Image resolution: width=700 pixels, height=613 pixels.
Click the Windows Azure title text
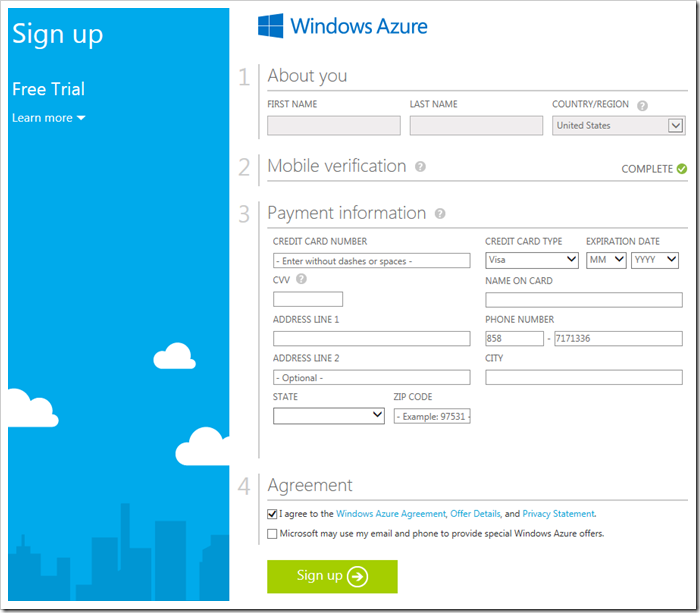coord(358,26)
